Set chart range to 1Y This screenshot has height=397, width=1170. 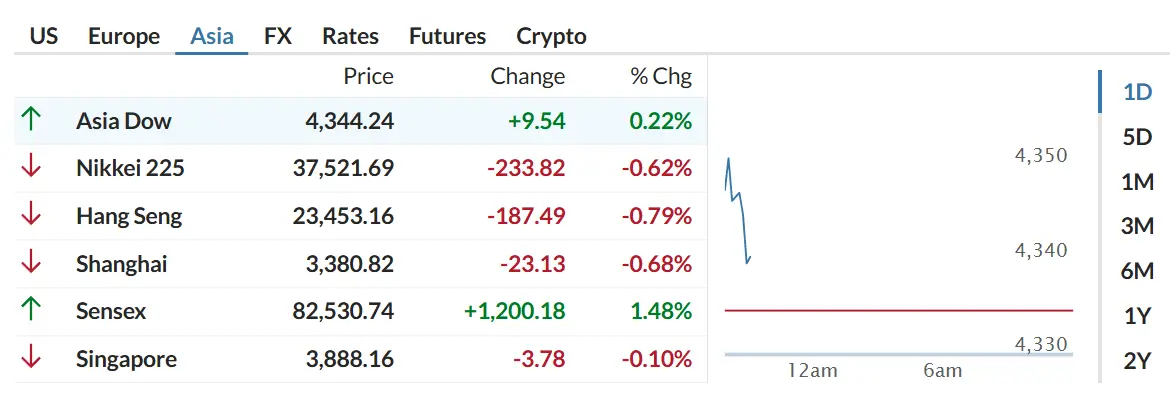(1137, 316)
